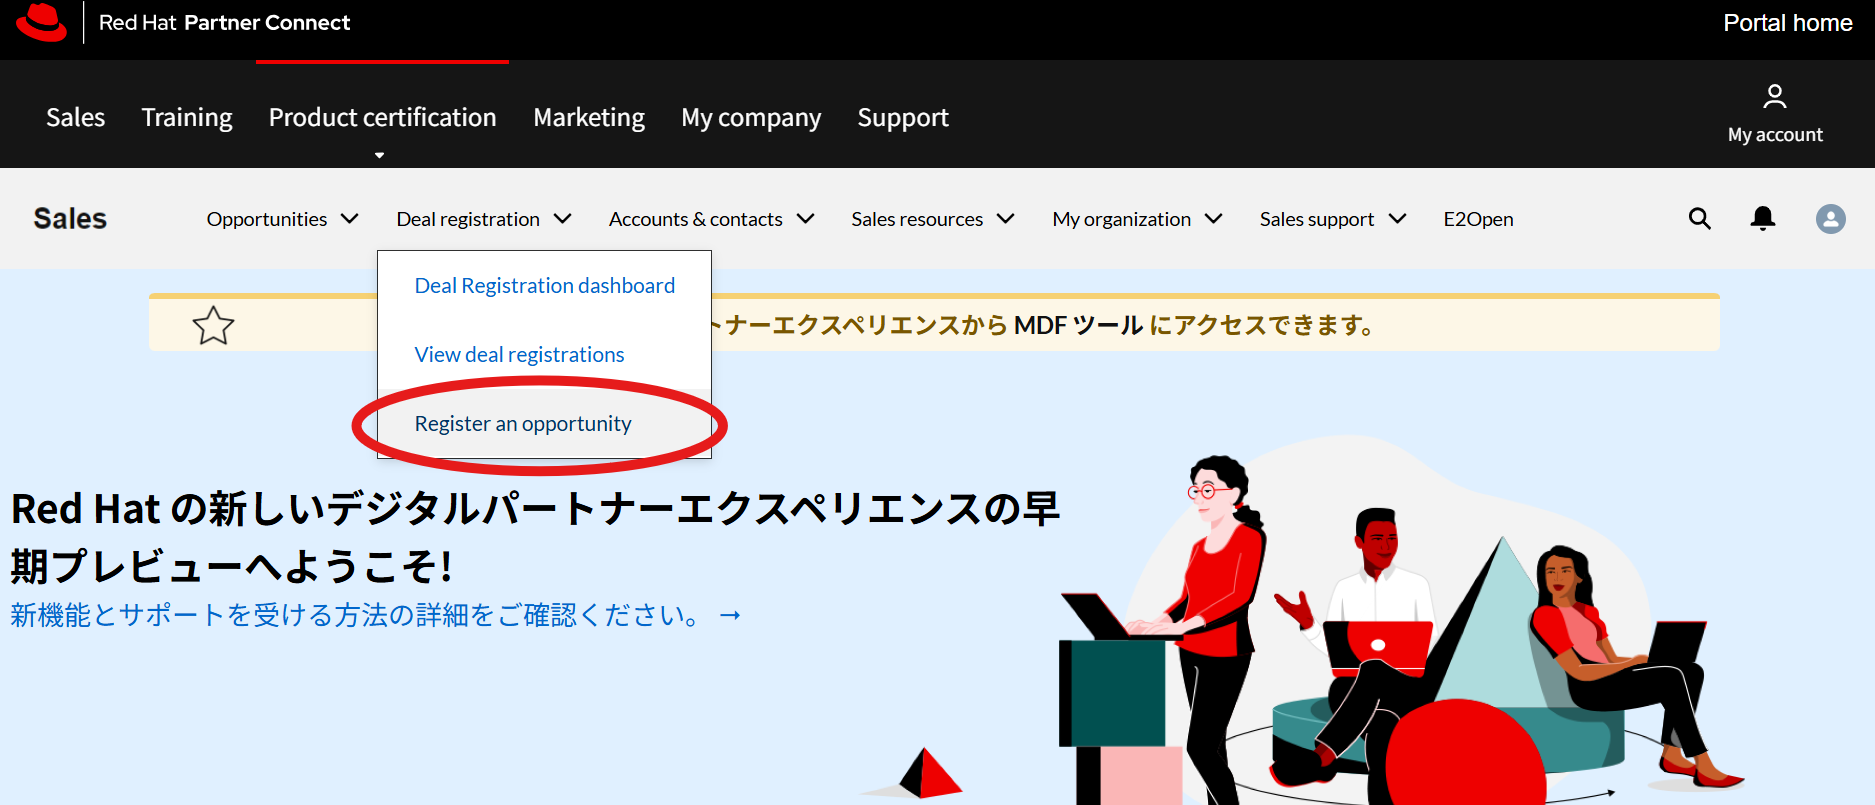The height and width of the screenshot is (805, 1875).
Task: Open the search magnifier icon
Action: (x=1699, y=219)
